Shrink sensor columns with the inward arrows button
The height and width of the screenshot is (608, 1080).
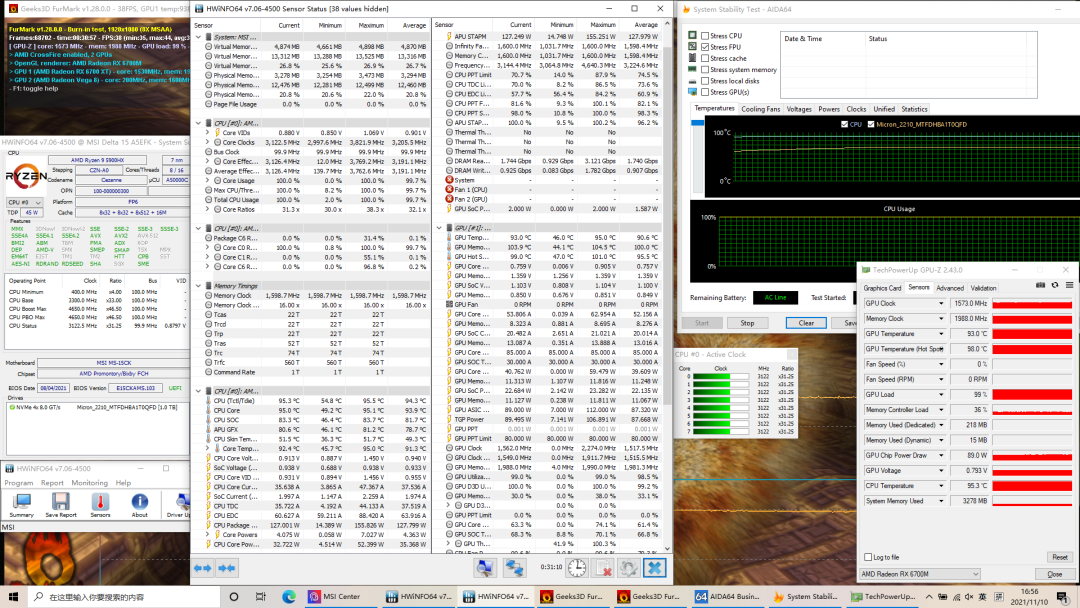coord(227,568)
